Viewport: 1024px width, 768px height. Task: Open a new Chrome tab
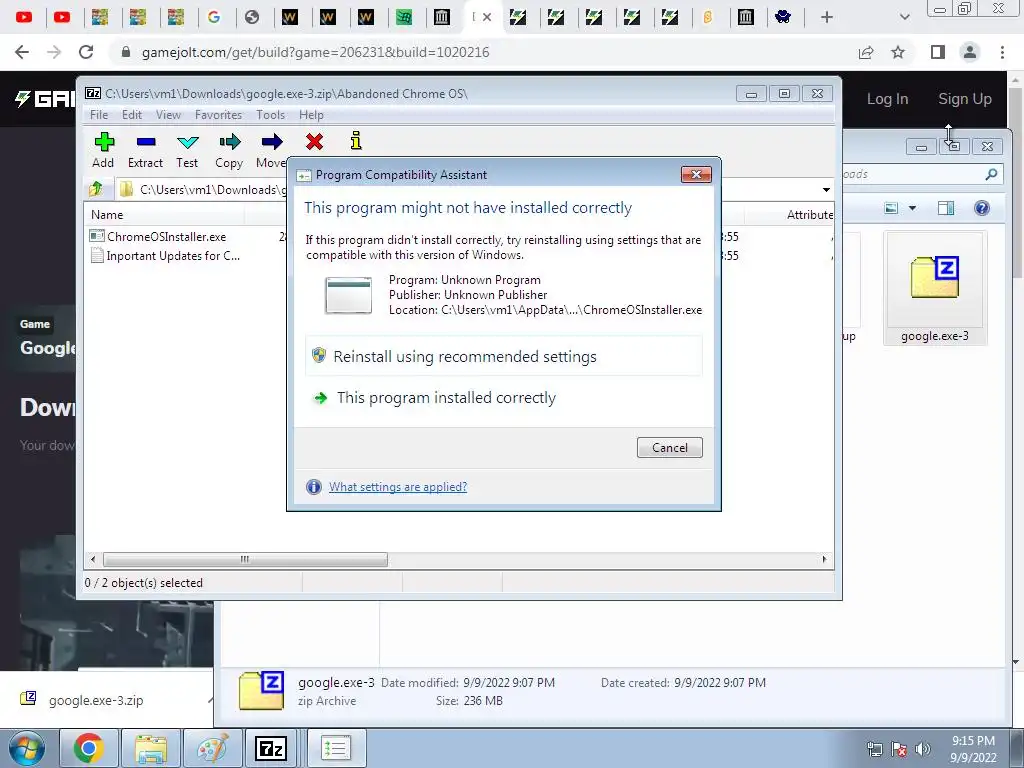(x=827, y=18)
